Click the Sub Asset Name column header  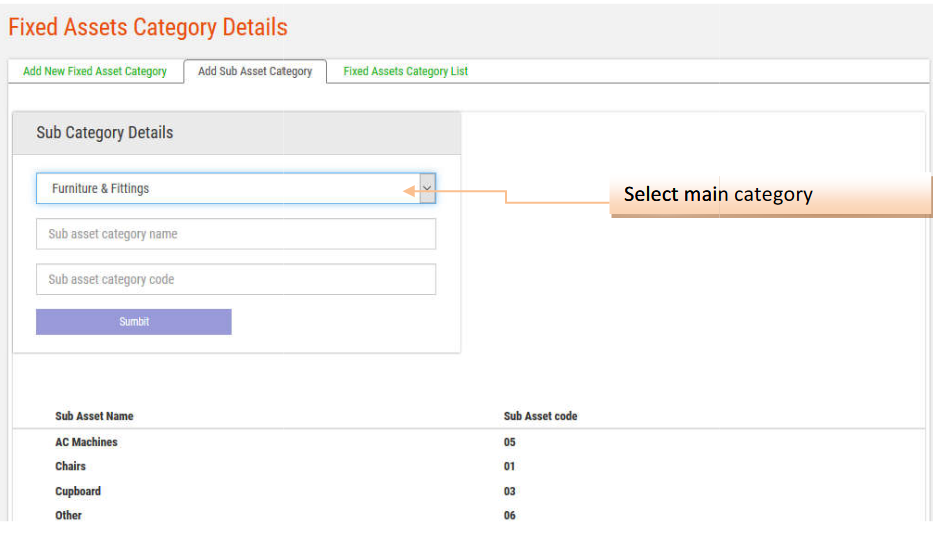coord(94,416)
